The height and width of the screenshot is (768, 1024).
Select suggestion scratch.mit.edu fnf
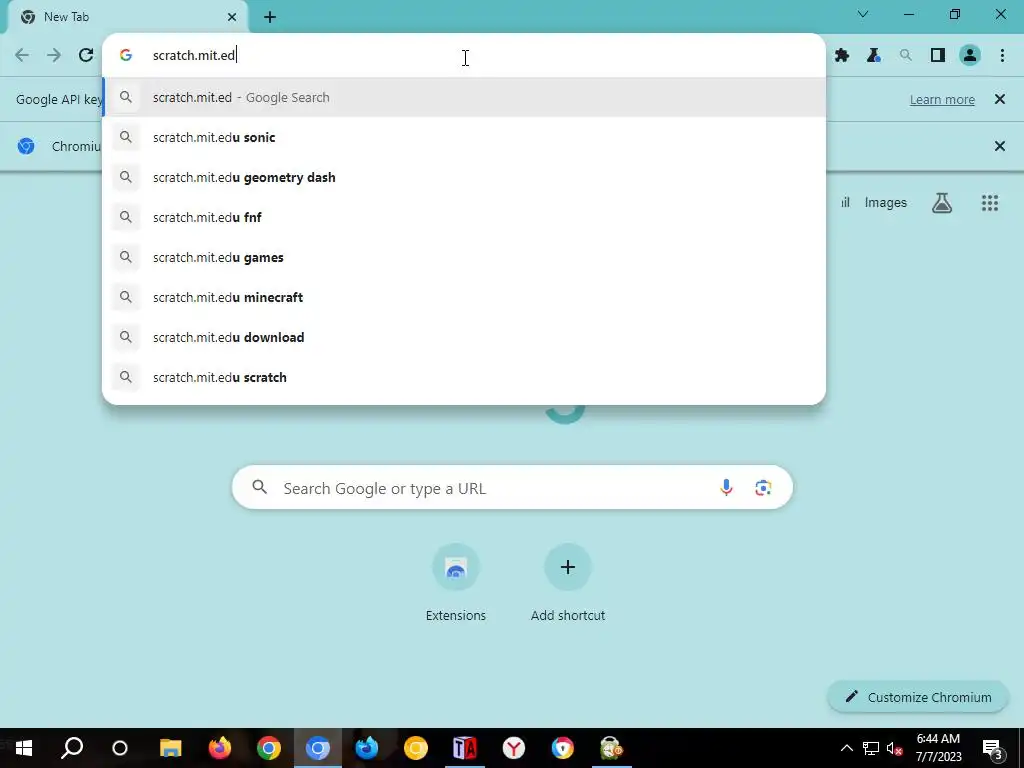point(464,217)
